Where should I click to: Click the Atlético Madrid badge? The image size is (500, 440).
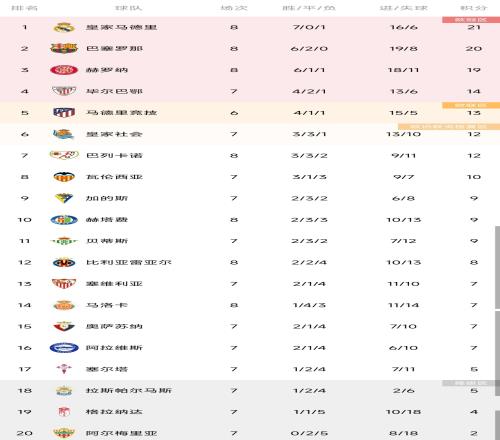tap(64, 113)
